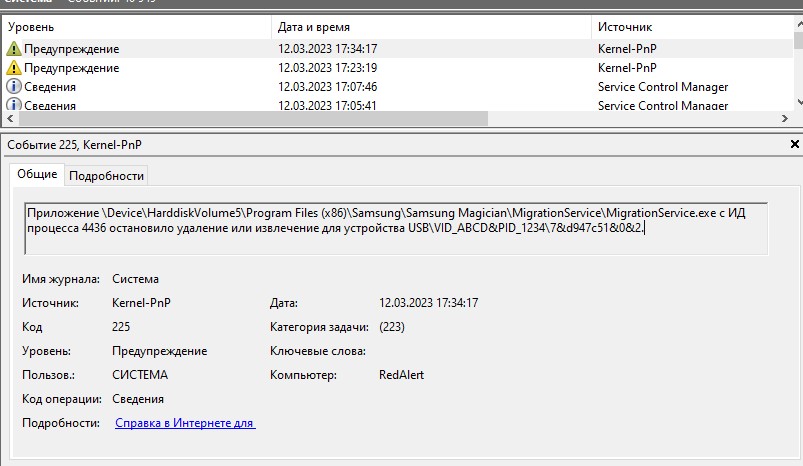Open the Справка в Интернете link
The width and height of the screenshot is (803, 466).
click(x=185, y=423)
